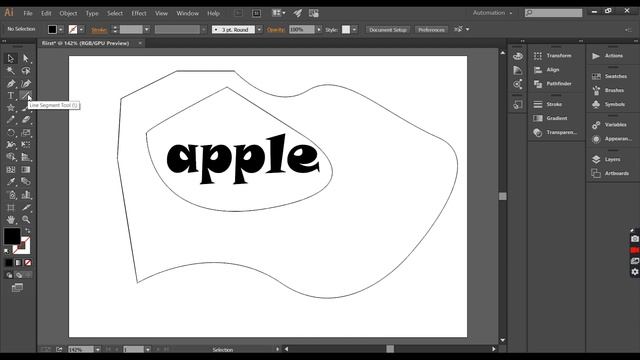Pick the Gradient tool
640x360 pixels.
(x=26, y=169)
